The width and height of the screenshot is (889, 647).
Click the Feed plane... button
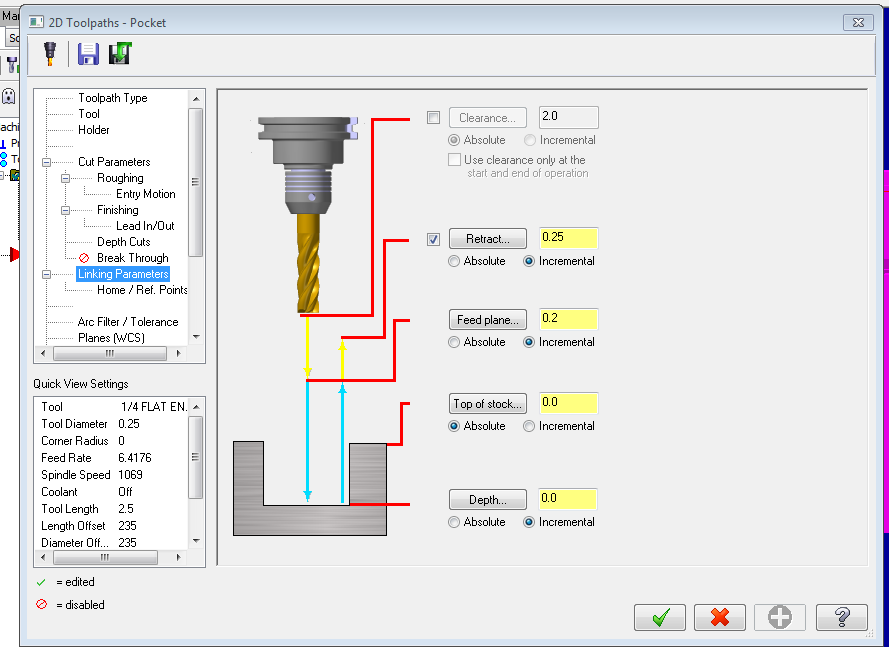487,320
